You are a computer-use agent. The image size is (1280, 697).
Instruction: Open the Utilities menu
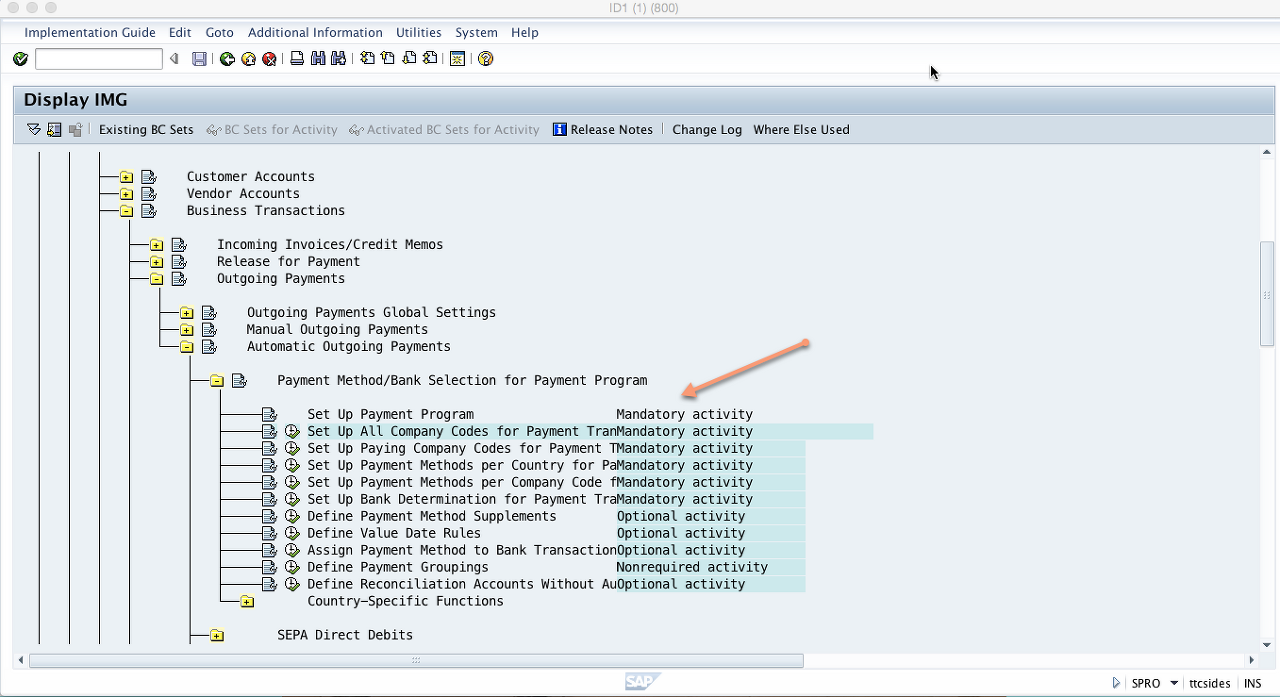pyautogui.click(x=419, y=32)
